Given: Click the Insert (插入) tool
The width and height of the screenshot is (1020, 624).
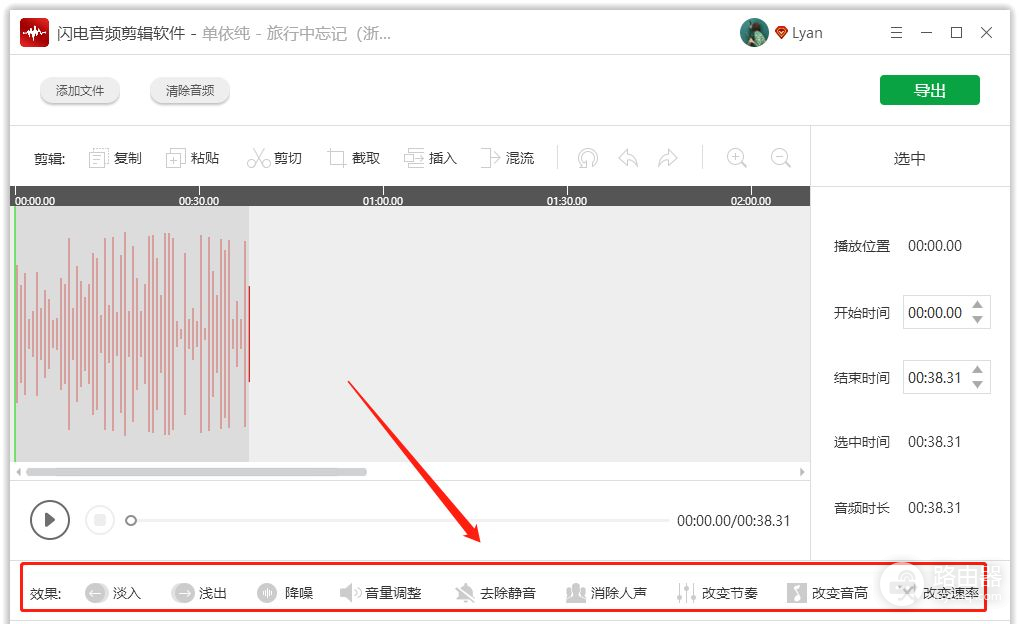Looking at the screenshot, I should [431, 158].
